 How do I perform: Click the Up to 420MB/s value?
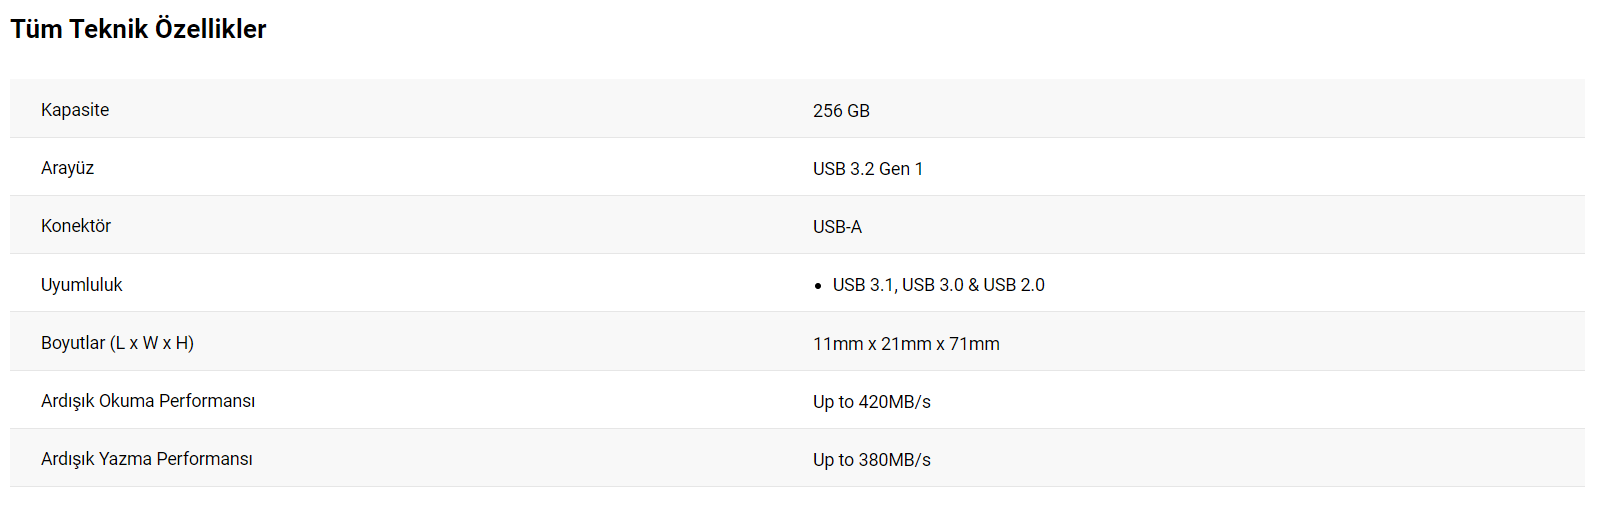pyautogui.click(x=872, y=402)
